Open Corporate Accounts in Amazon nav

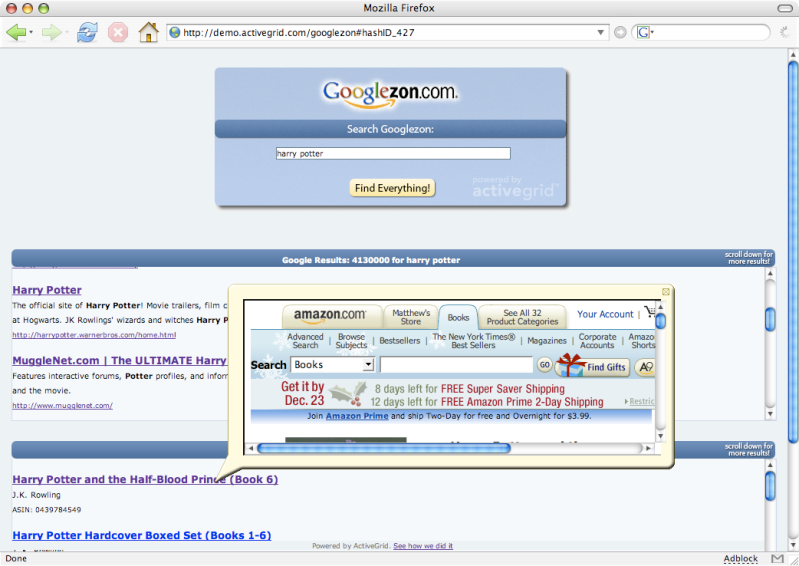[597, 341]
